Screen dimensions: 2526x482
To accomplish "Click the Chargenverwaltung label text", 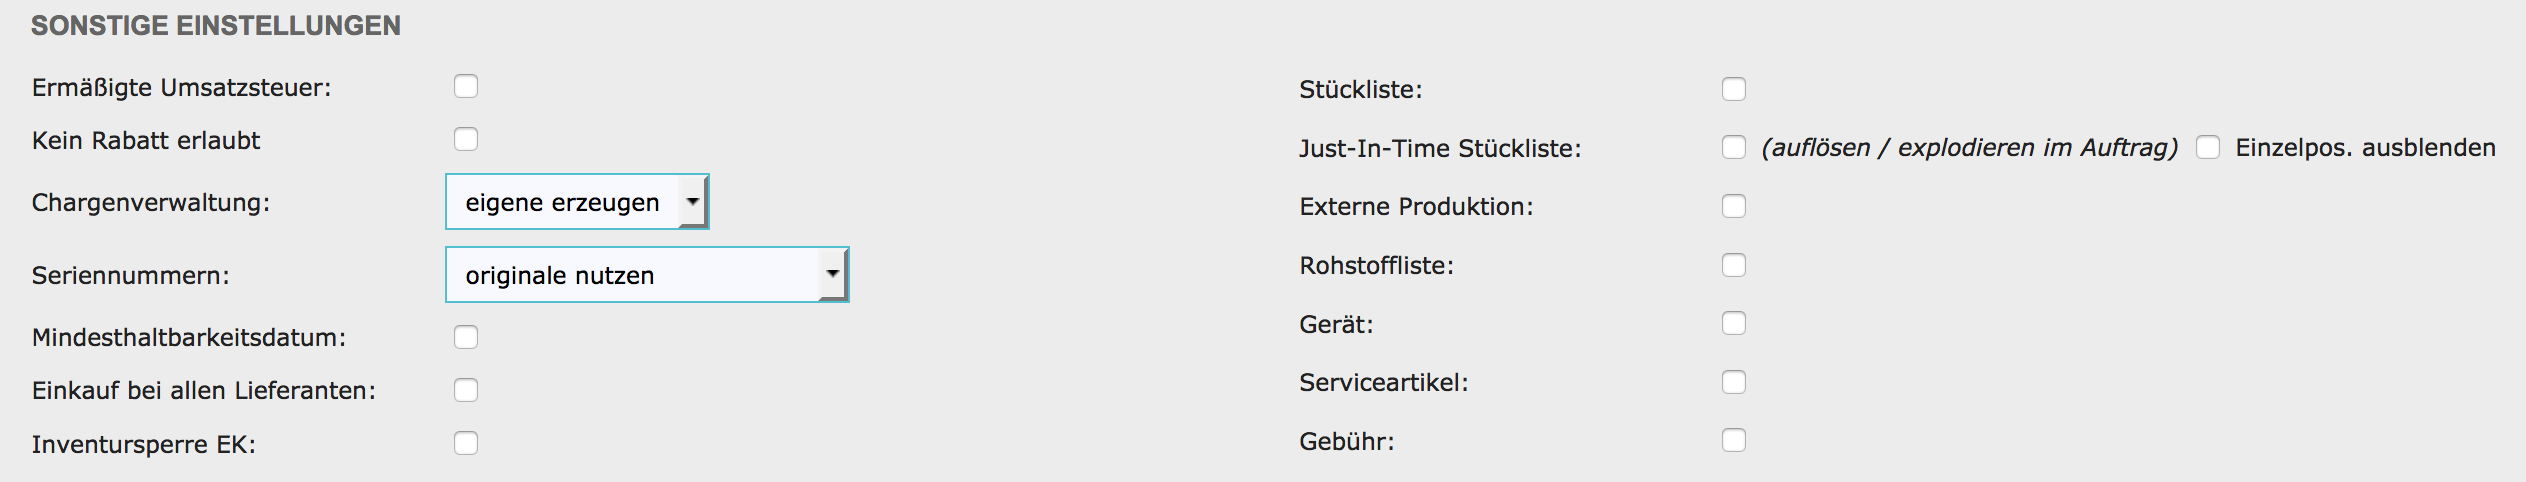I will (x=151, y=203).
